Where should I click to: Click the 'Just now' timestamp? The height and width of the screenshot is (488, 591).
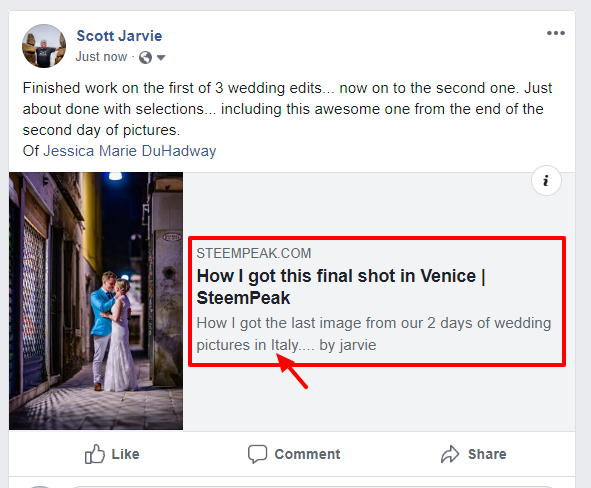(x=101, y=57)
